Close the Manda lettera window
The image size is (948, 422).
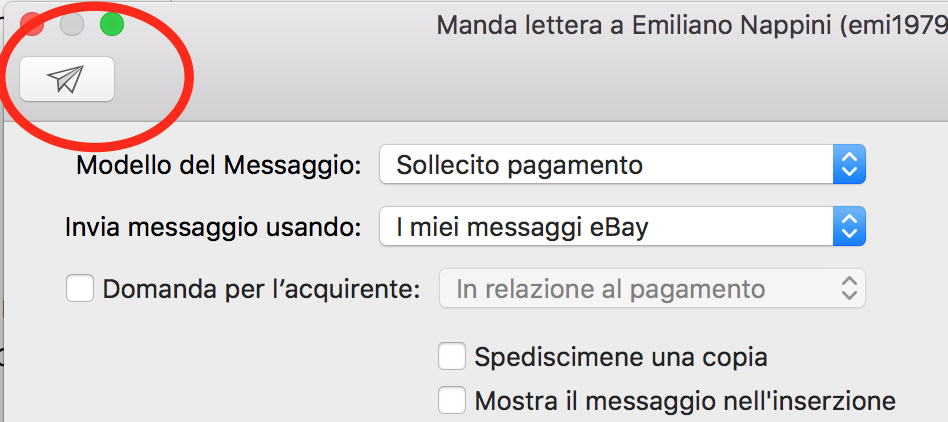tap(31, 25)
